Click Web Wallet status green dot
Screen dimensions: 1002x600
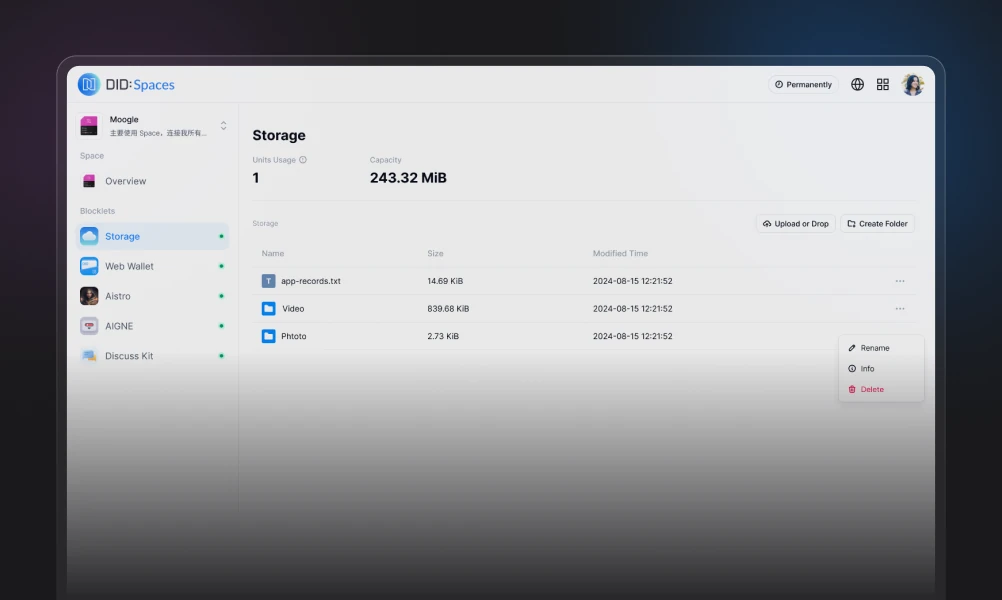point(221,266)
